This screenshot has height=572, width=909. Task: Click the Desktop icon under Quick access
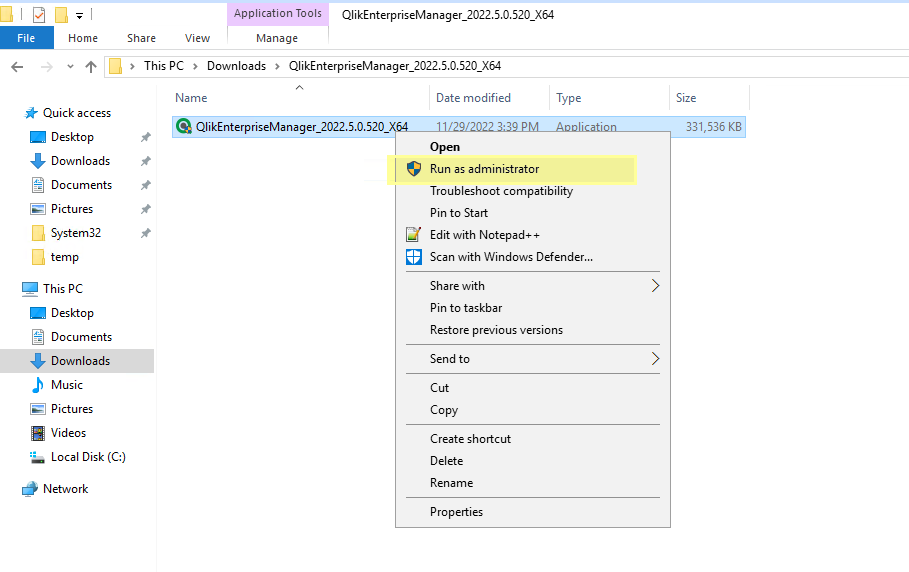click(x=38, y=137)
